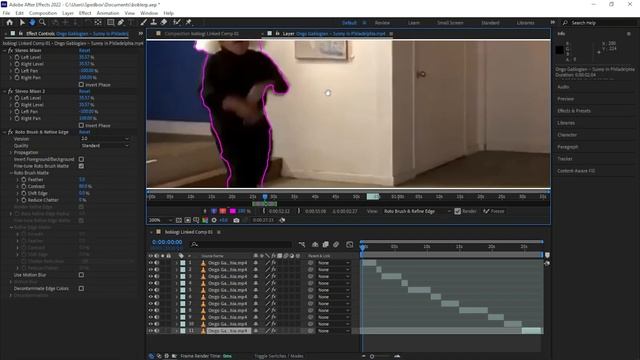
Task: Open the Effects & Presets panel
Action: (x=574, y=111)
